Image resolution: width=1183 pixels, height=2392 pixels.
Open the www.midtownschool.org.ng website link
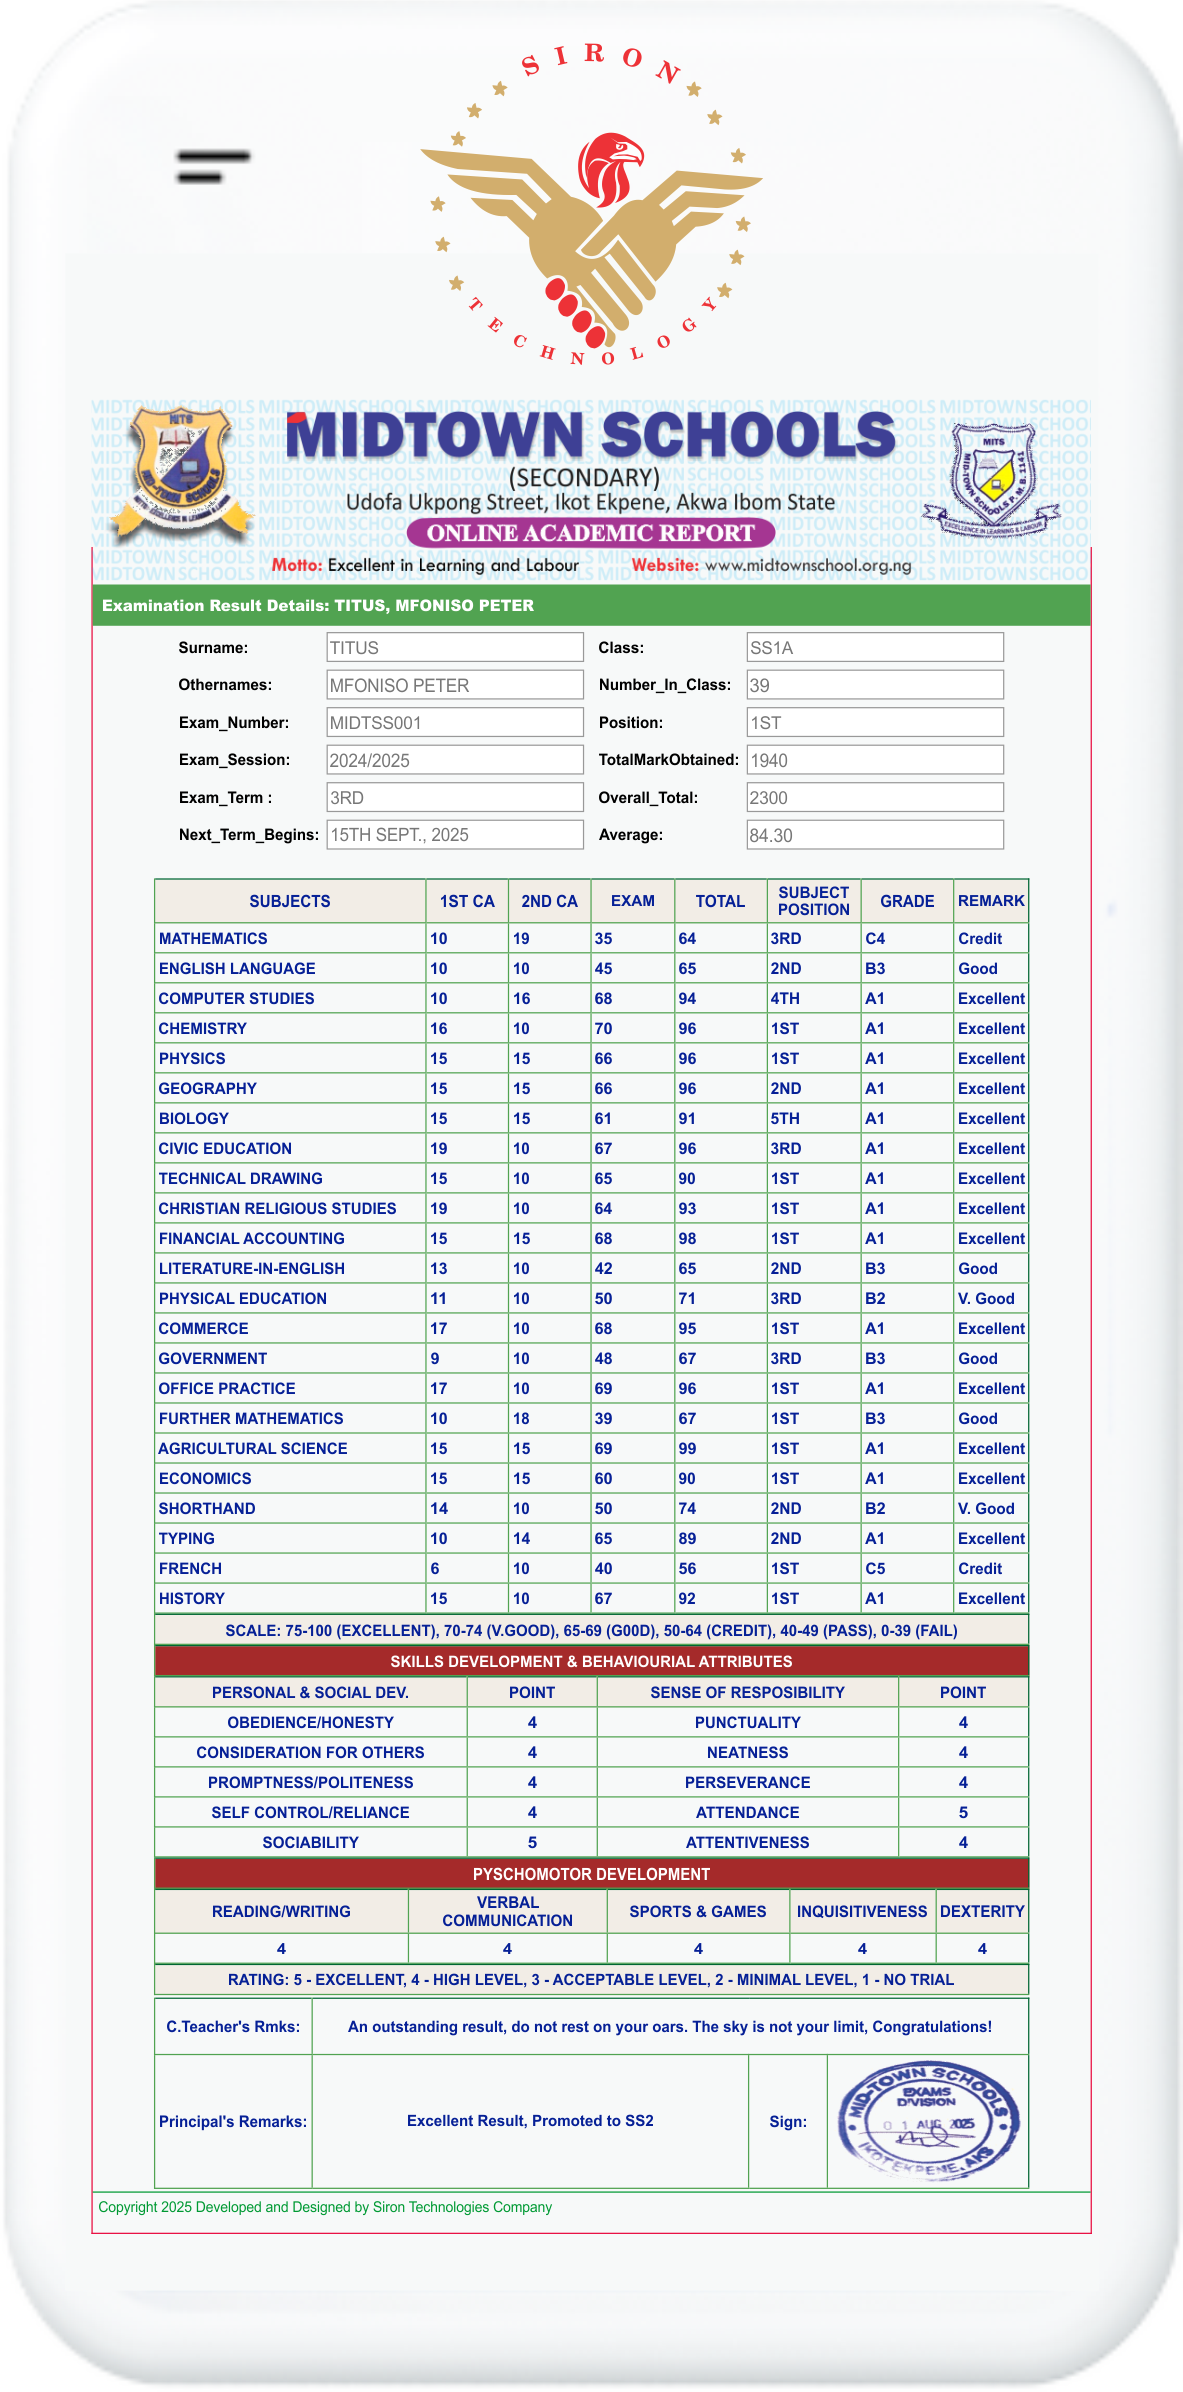[x=808, y=566]
